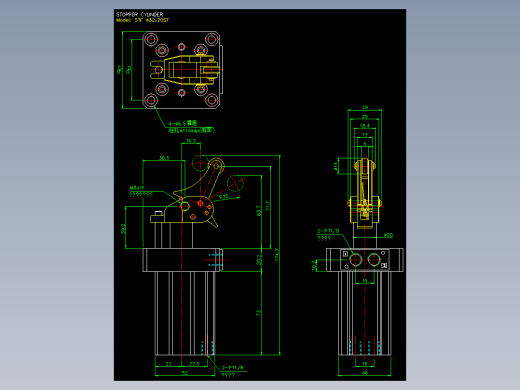Click the 36.5 horizontal dimension label
Screen dimensions: 520x390
pos(164,158)
